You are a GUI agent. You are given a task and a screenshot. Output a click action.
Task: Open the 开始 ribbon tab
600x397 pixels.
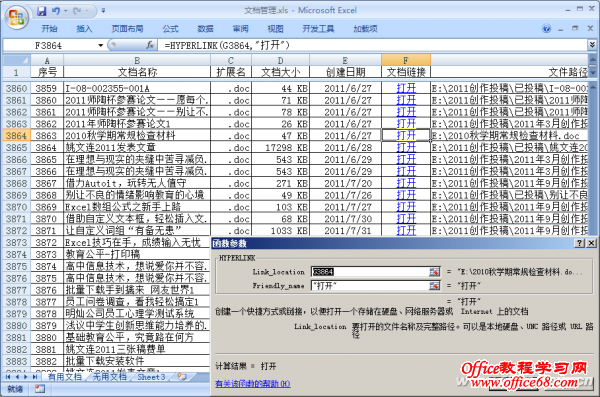pos(49,29)
